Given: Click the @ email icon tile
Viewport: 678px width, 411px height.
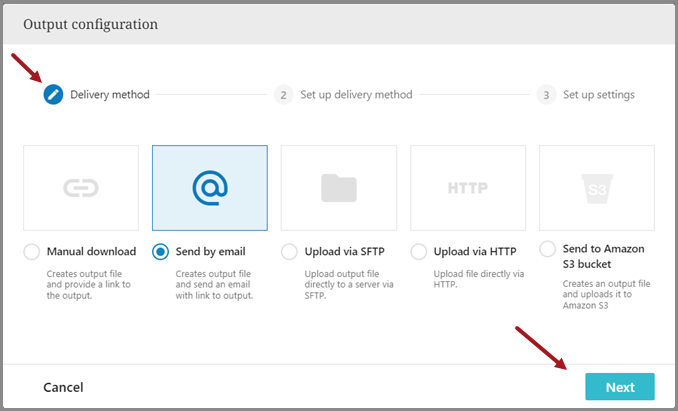Looking at the screenshot, I should click(210, 187).
